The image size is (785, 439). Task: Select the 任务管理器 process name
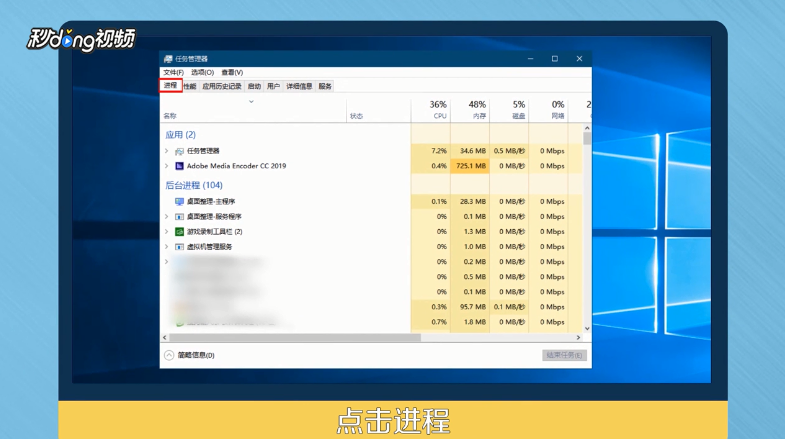[x=203, y=151]
